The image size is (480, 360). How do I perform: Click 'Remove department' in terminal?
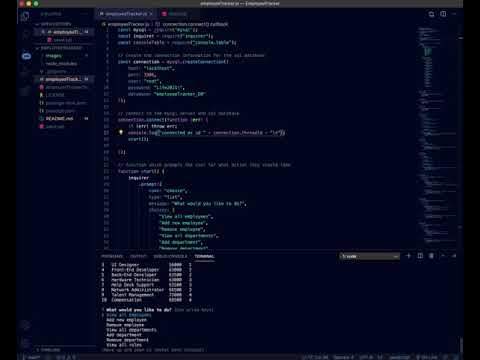point(127,340)
